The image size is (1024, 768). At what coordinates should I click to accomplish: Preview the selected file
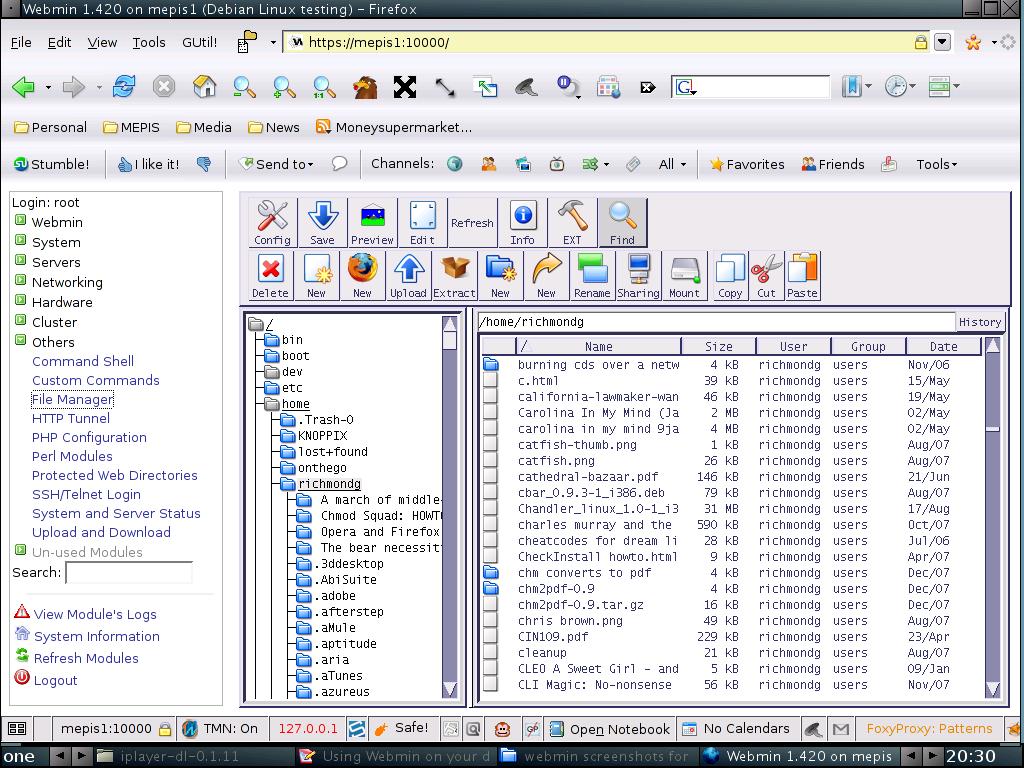(x=372, y=223)
